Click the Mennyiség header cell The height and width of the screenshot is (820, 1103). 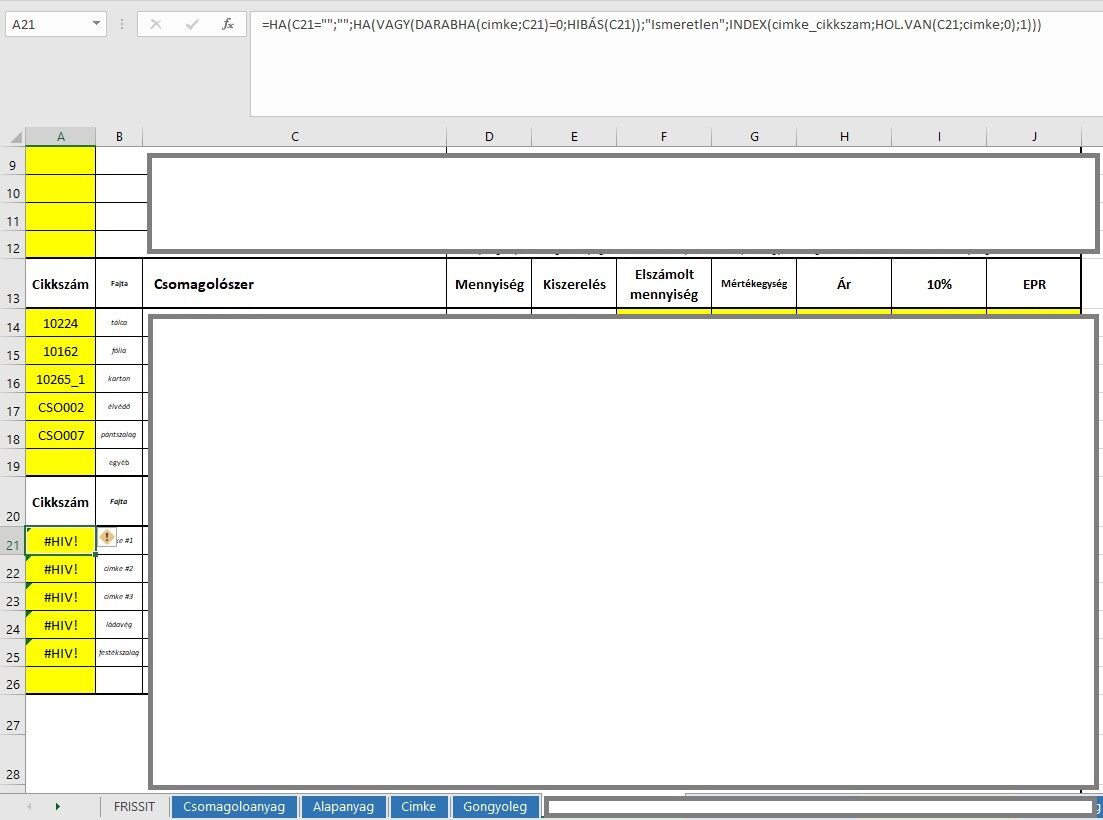pos(489,284)
